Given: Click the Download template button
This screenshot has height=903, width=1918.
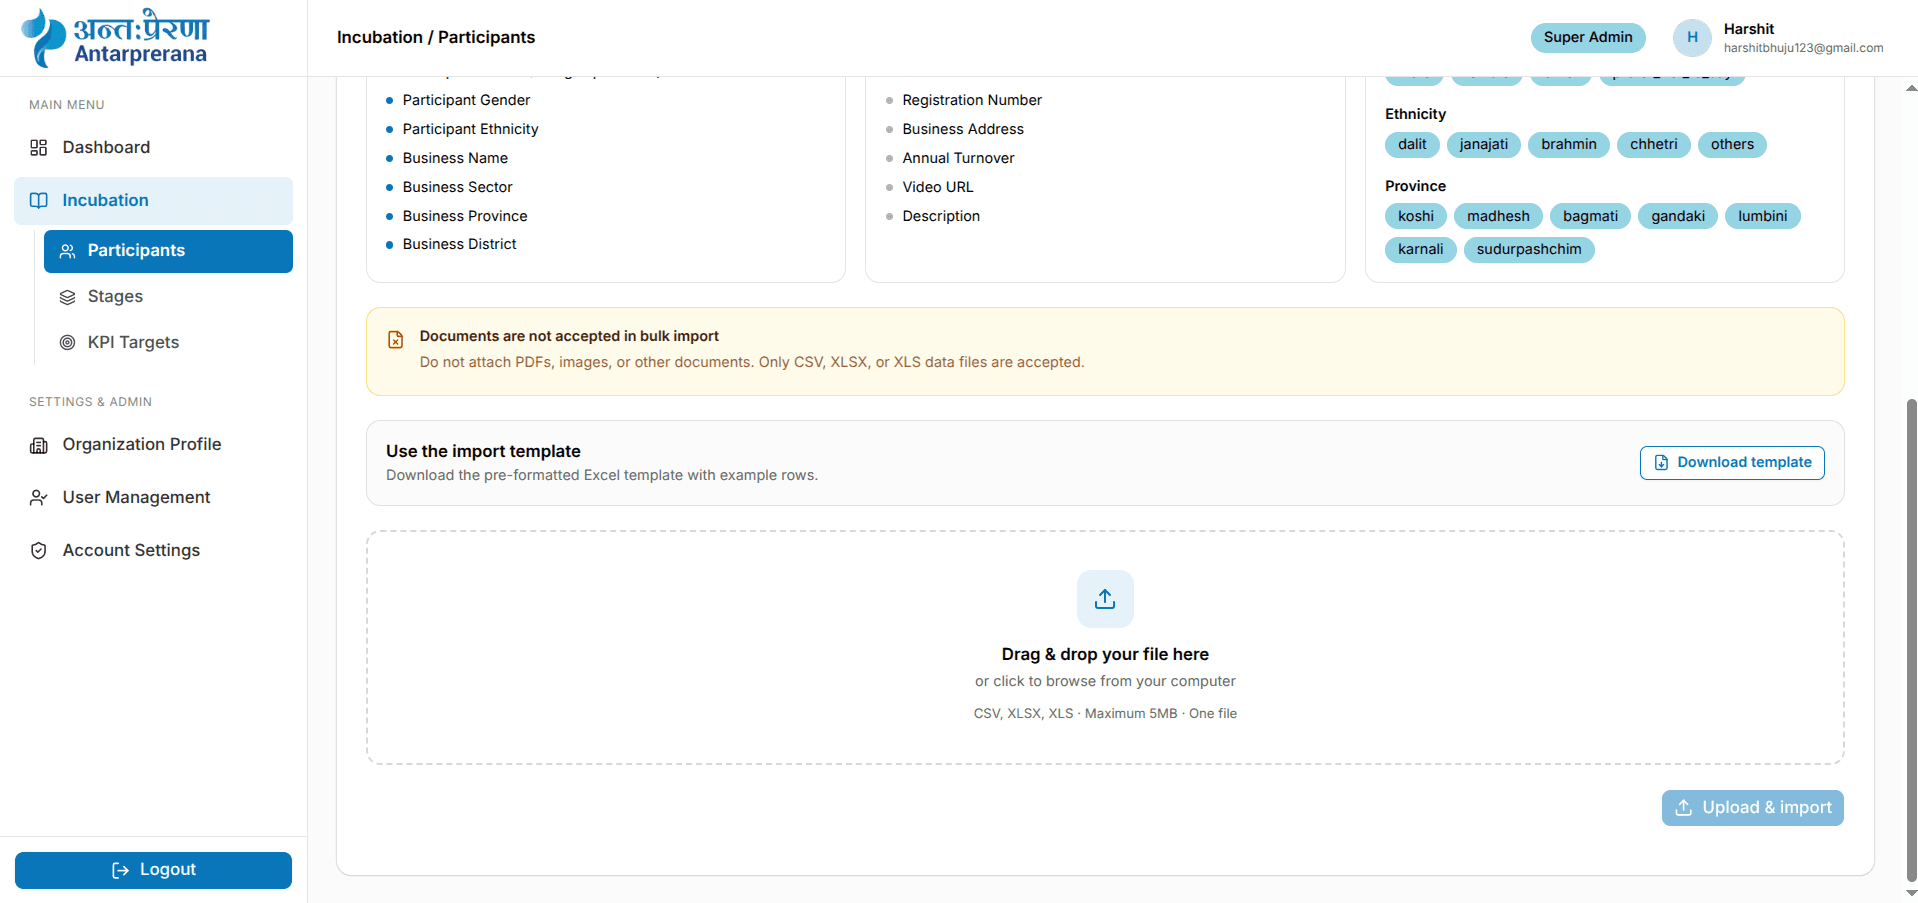Looking at the screenshot, I should click(1732, 463).
